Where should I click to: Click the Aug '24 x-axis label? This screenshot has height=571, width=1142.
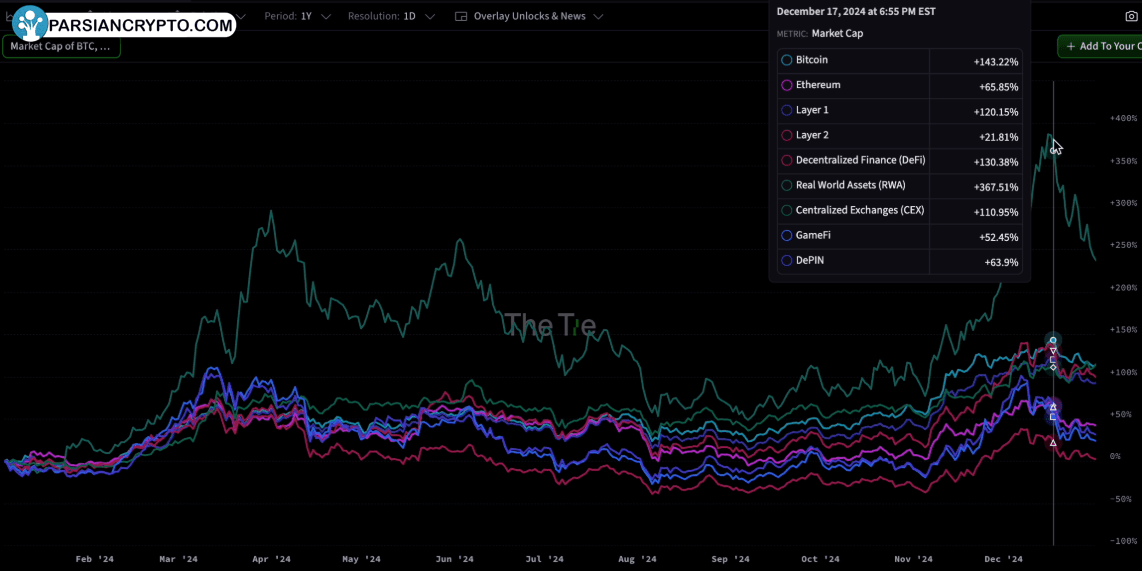click(x=637, y=559)
